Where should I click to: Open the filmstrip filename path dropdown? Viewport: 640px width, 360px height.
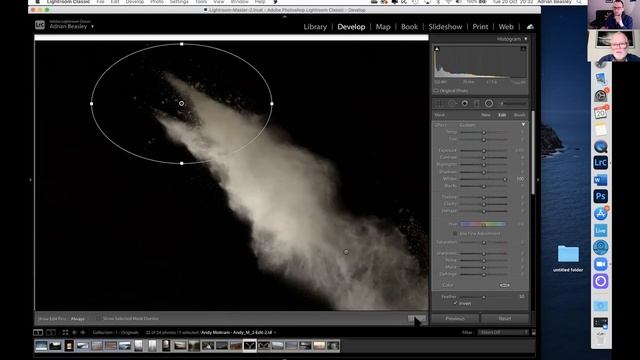pos(238,333)
